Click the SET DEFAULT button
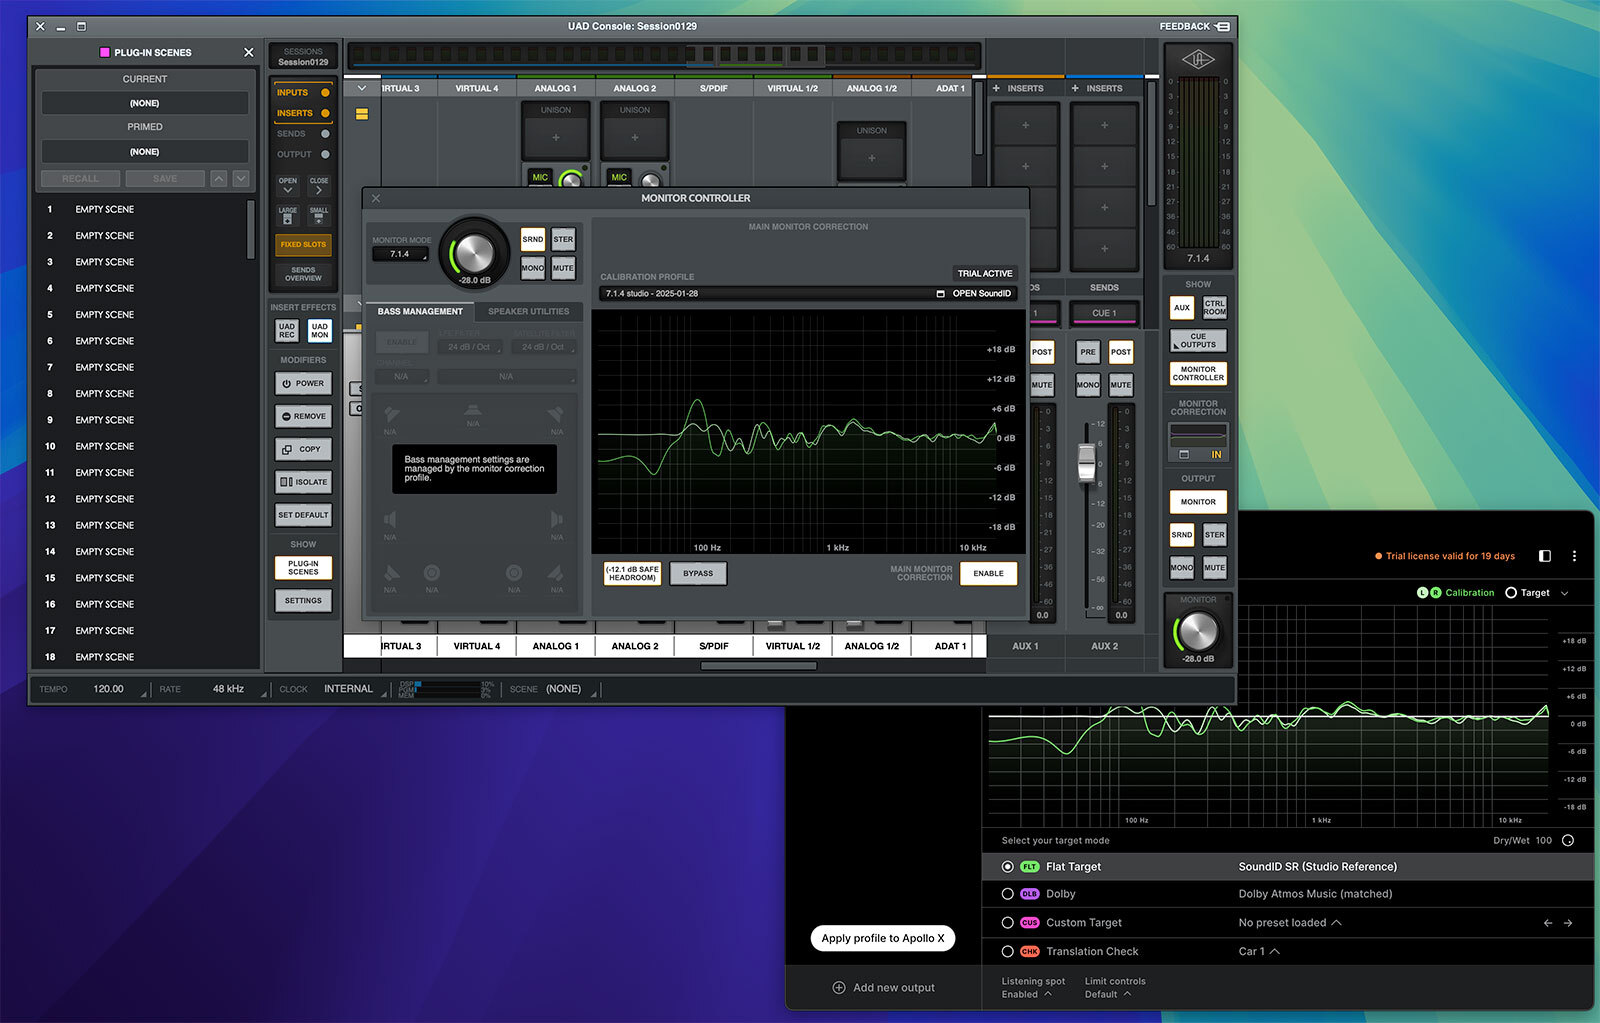Image resolution: width=1600 pixels, height=1023 pixels. point(303,515)
